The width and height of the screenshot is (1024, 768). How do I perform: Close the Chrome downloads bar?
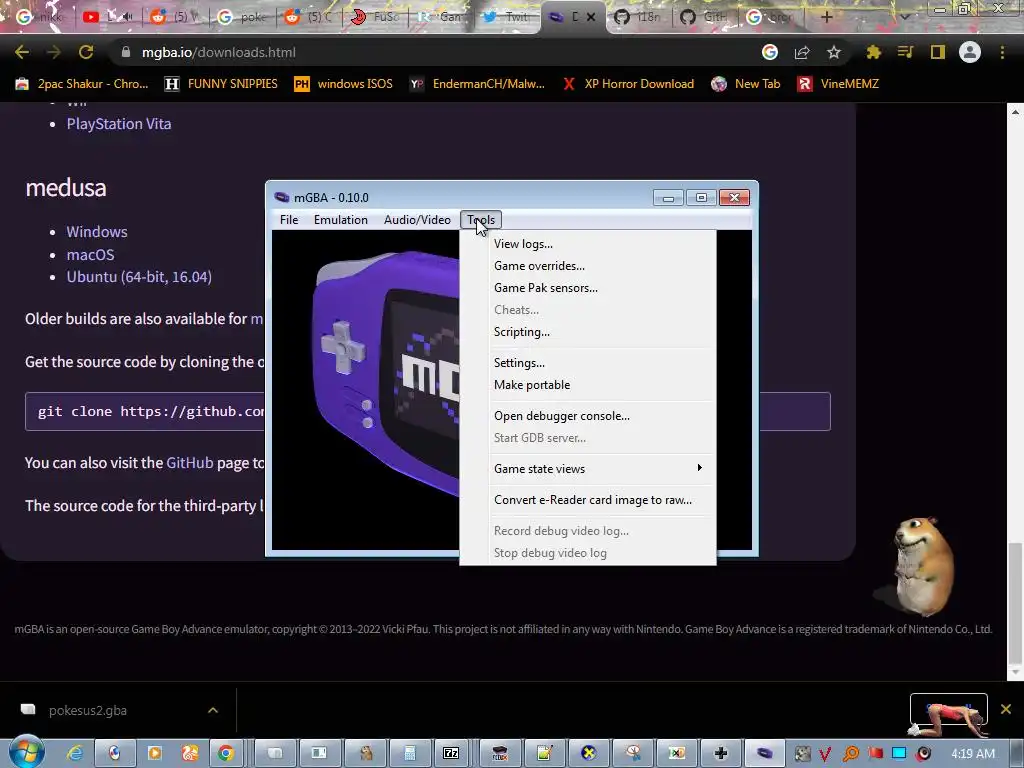click(1006, 709)
